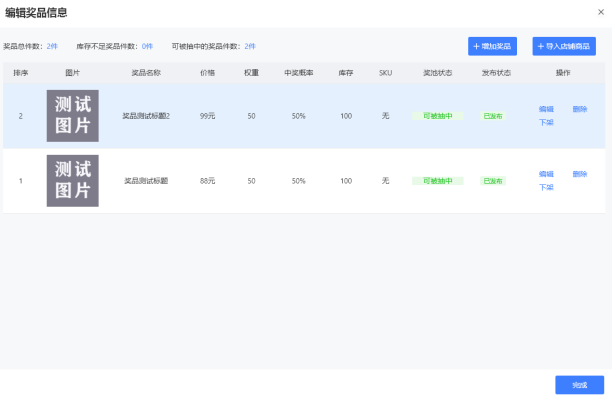Click the 权重 column header
Image resolution: width=612 pixels, height=399 pixels.
tap(251, 73)
